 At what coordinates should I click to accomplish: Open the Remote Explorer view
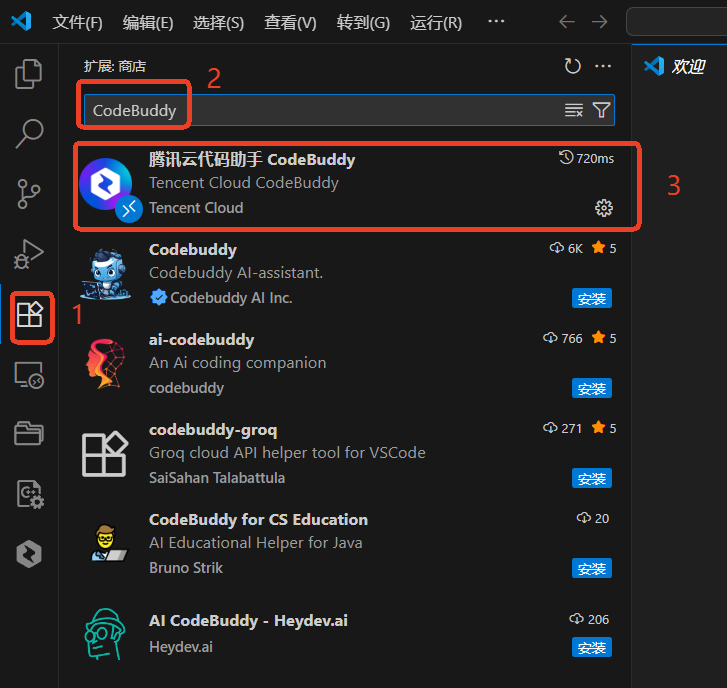point(29,375)
